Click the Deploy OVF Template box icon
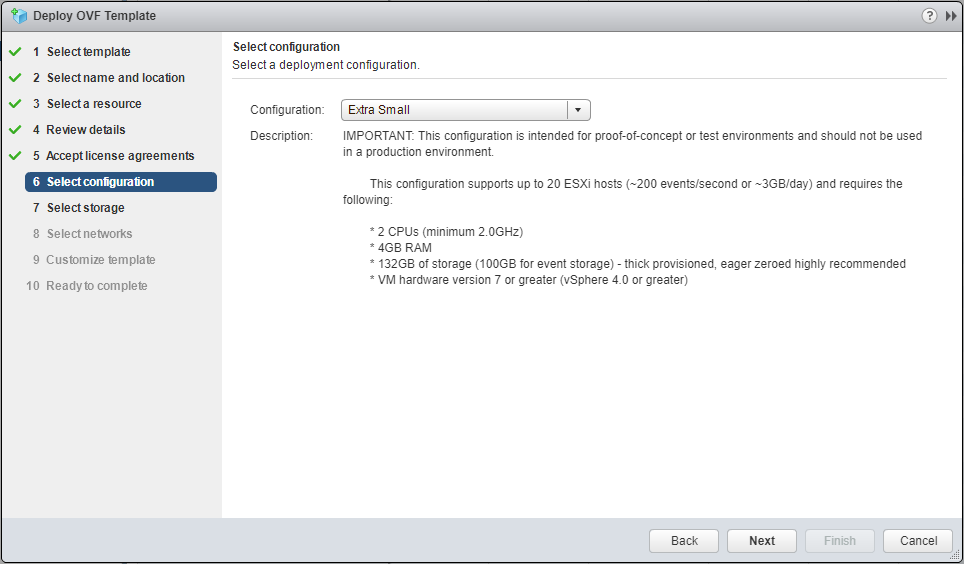The width and height of the screenshot is (964, 564). (x=18, y=16)
